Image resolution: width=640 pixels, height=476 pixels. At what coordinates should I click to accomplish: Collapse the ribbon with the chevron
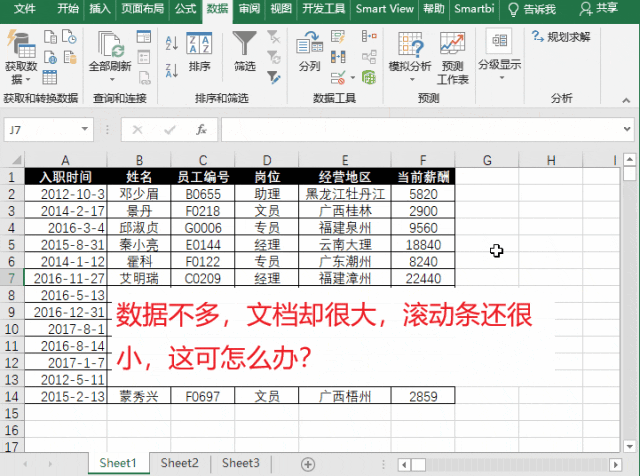(626, 100)
